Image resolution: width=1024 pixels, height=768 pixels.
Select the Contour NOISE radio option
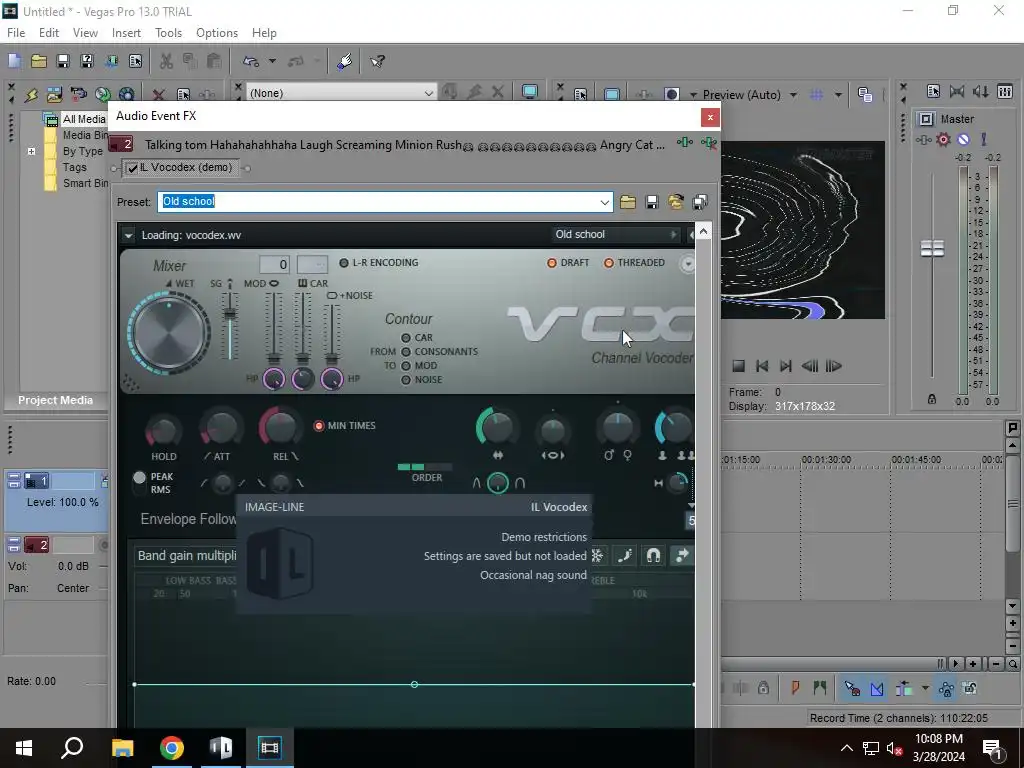[x=406, y=380]
